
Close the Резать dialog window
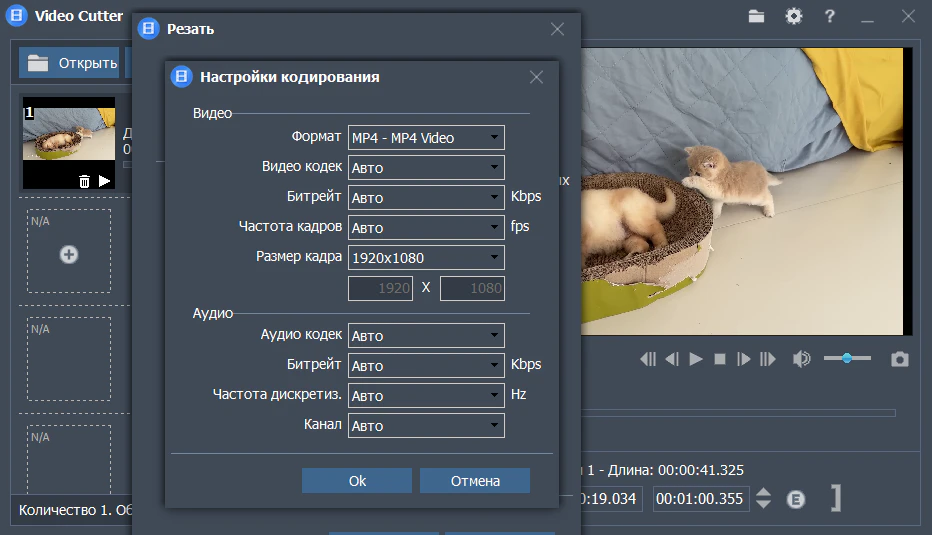(x=557, y=29)
